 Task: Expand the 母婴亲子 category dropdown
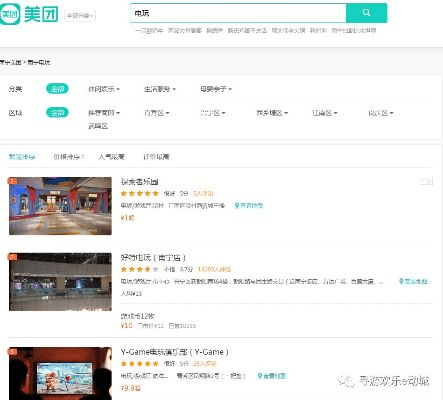click(216, 89)
